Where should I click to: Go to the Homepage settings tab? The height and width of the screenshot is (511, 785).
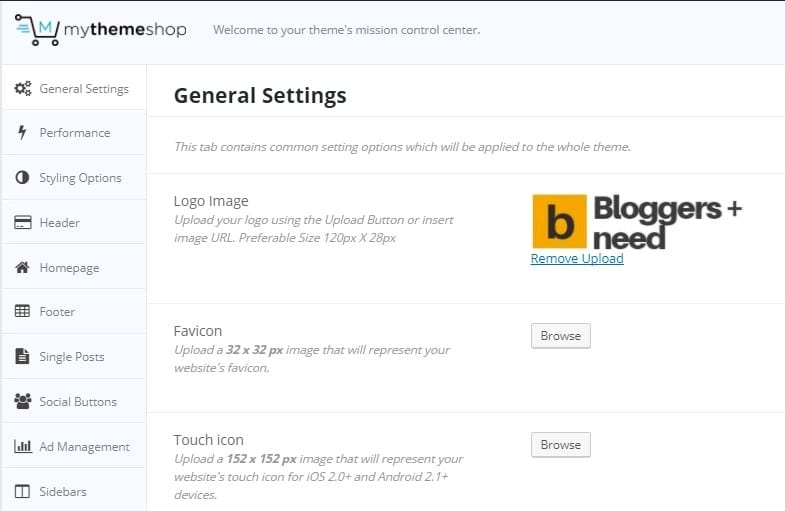tap(69, 268)
